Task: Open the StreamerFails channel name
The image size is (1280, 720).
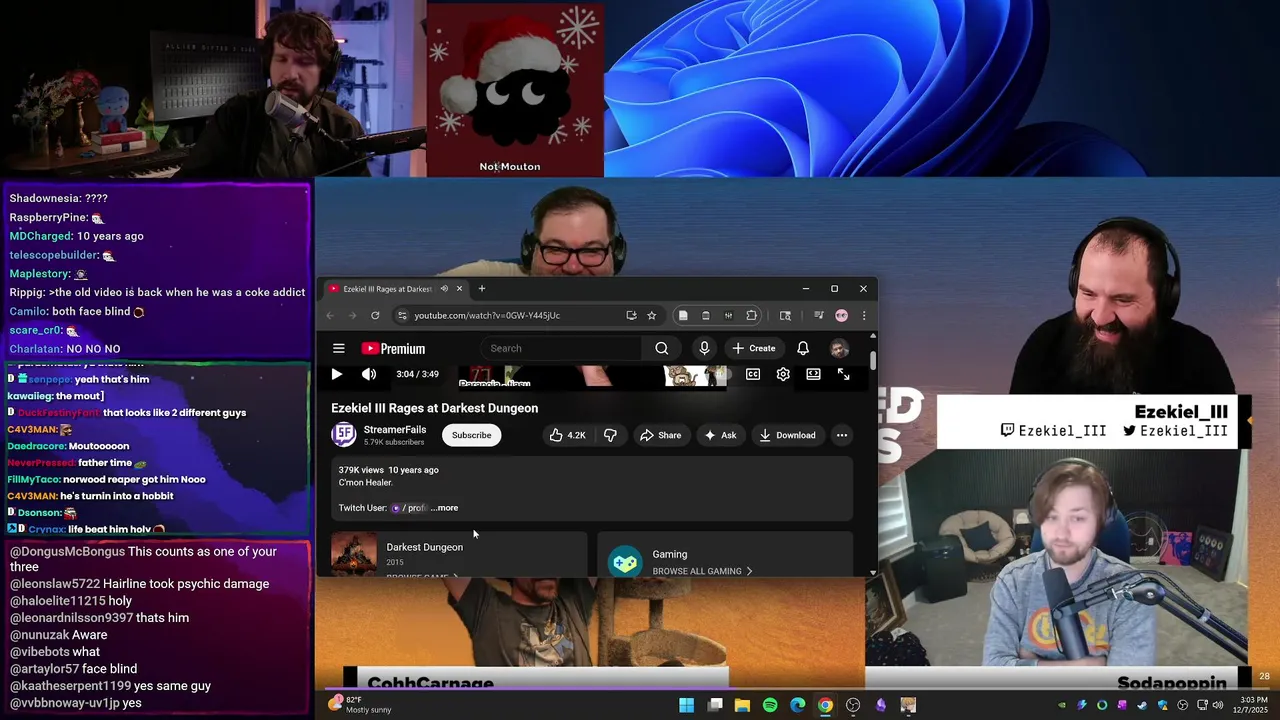Action: click(395, 430)
